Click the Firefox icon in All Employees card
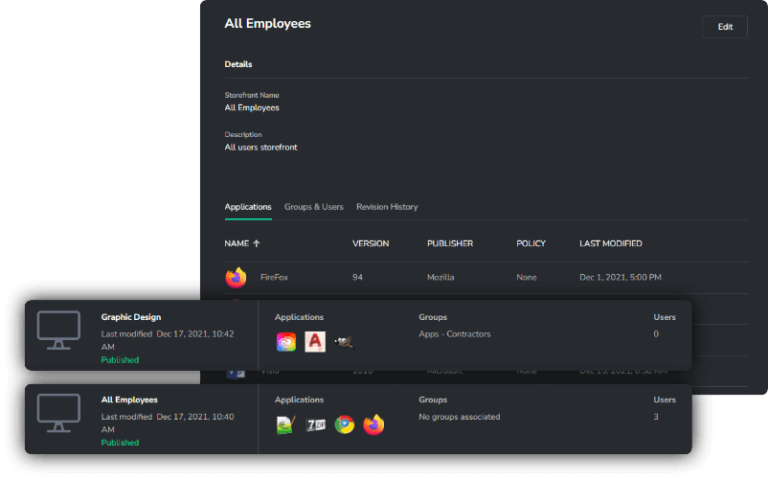 [x=374, y=425]
